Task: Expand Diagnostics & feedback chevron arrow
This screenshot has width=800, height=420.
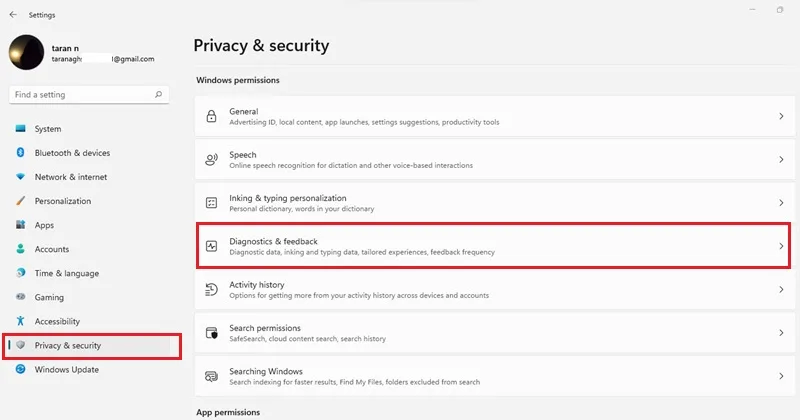Action: 781,246
